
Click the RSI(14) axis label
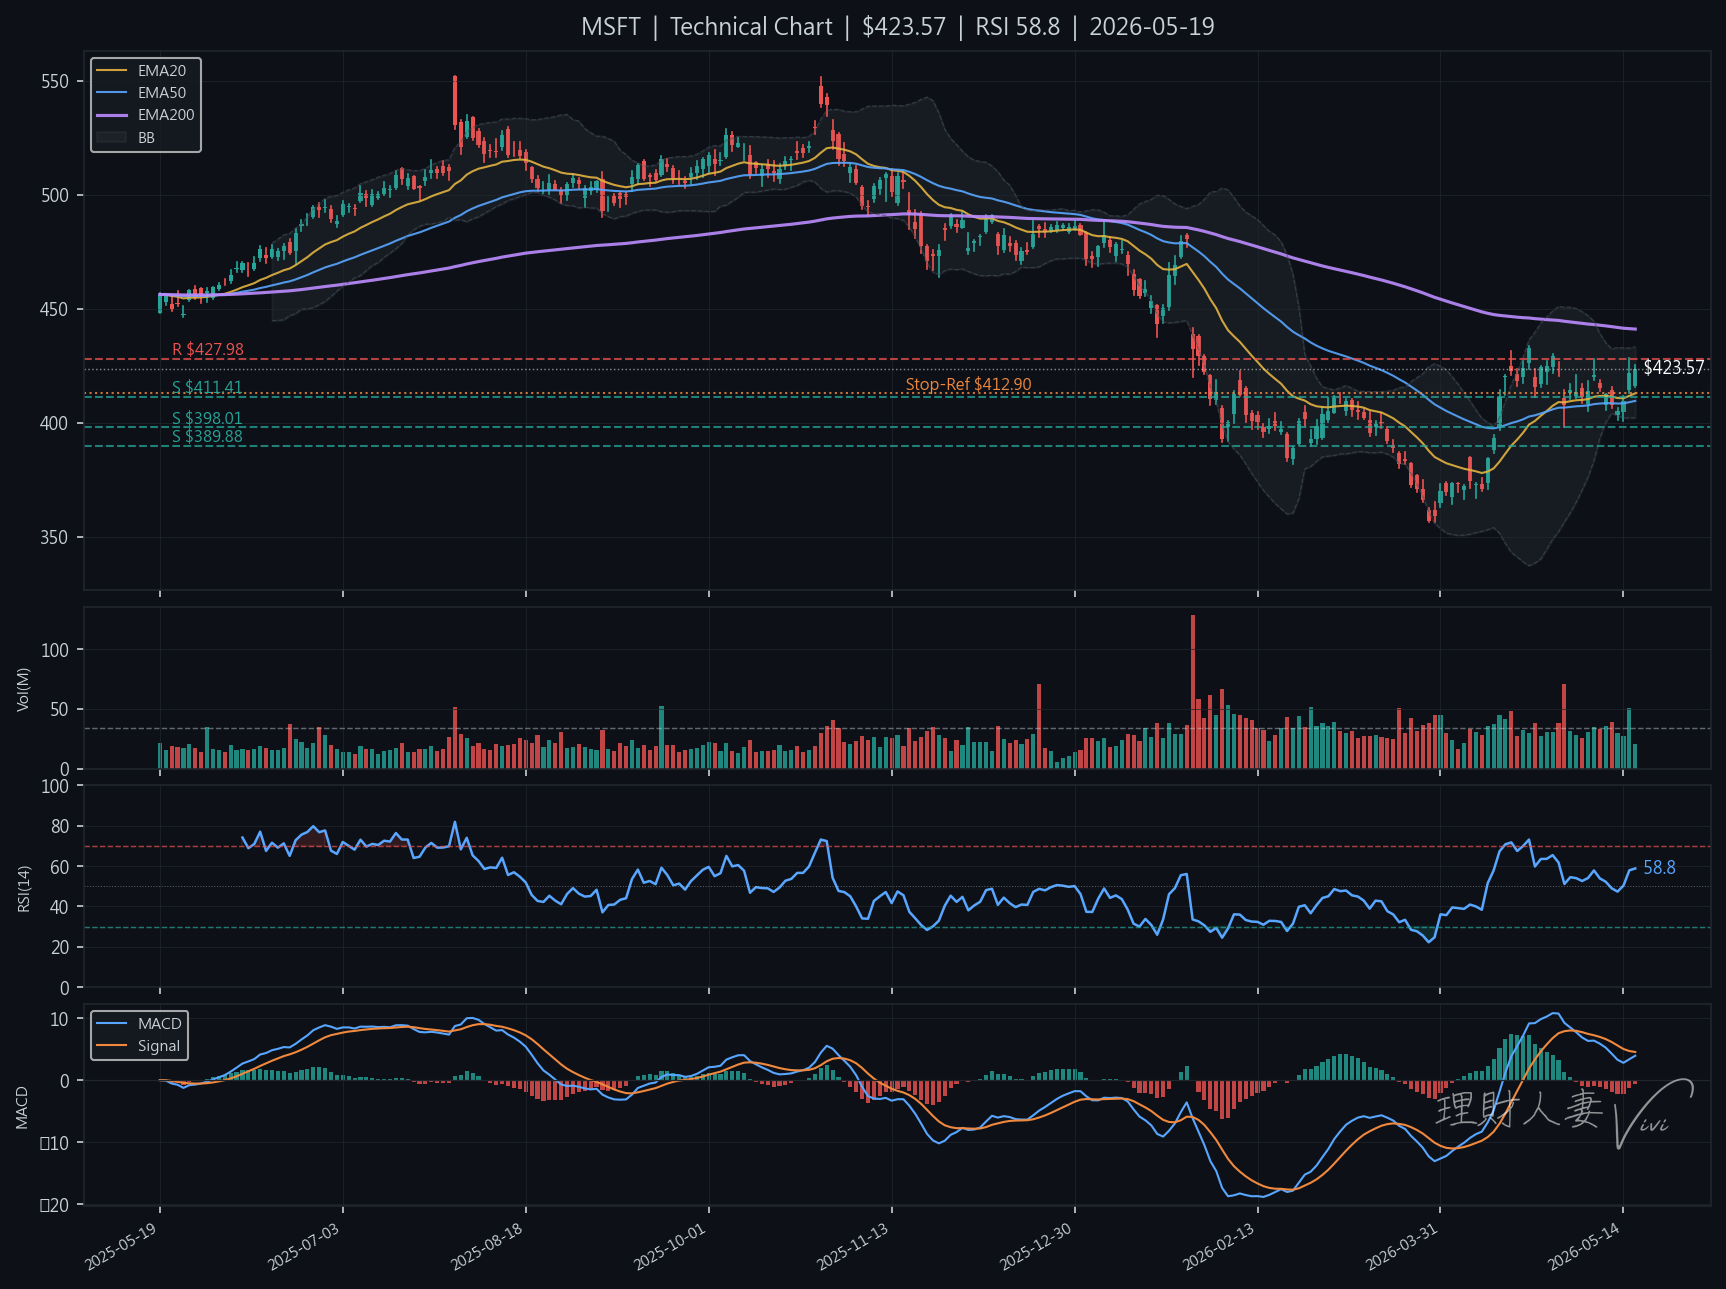[24, 887]
